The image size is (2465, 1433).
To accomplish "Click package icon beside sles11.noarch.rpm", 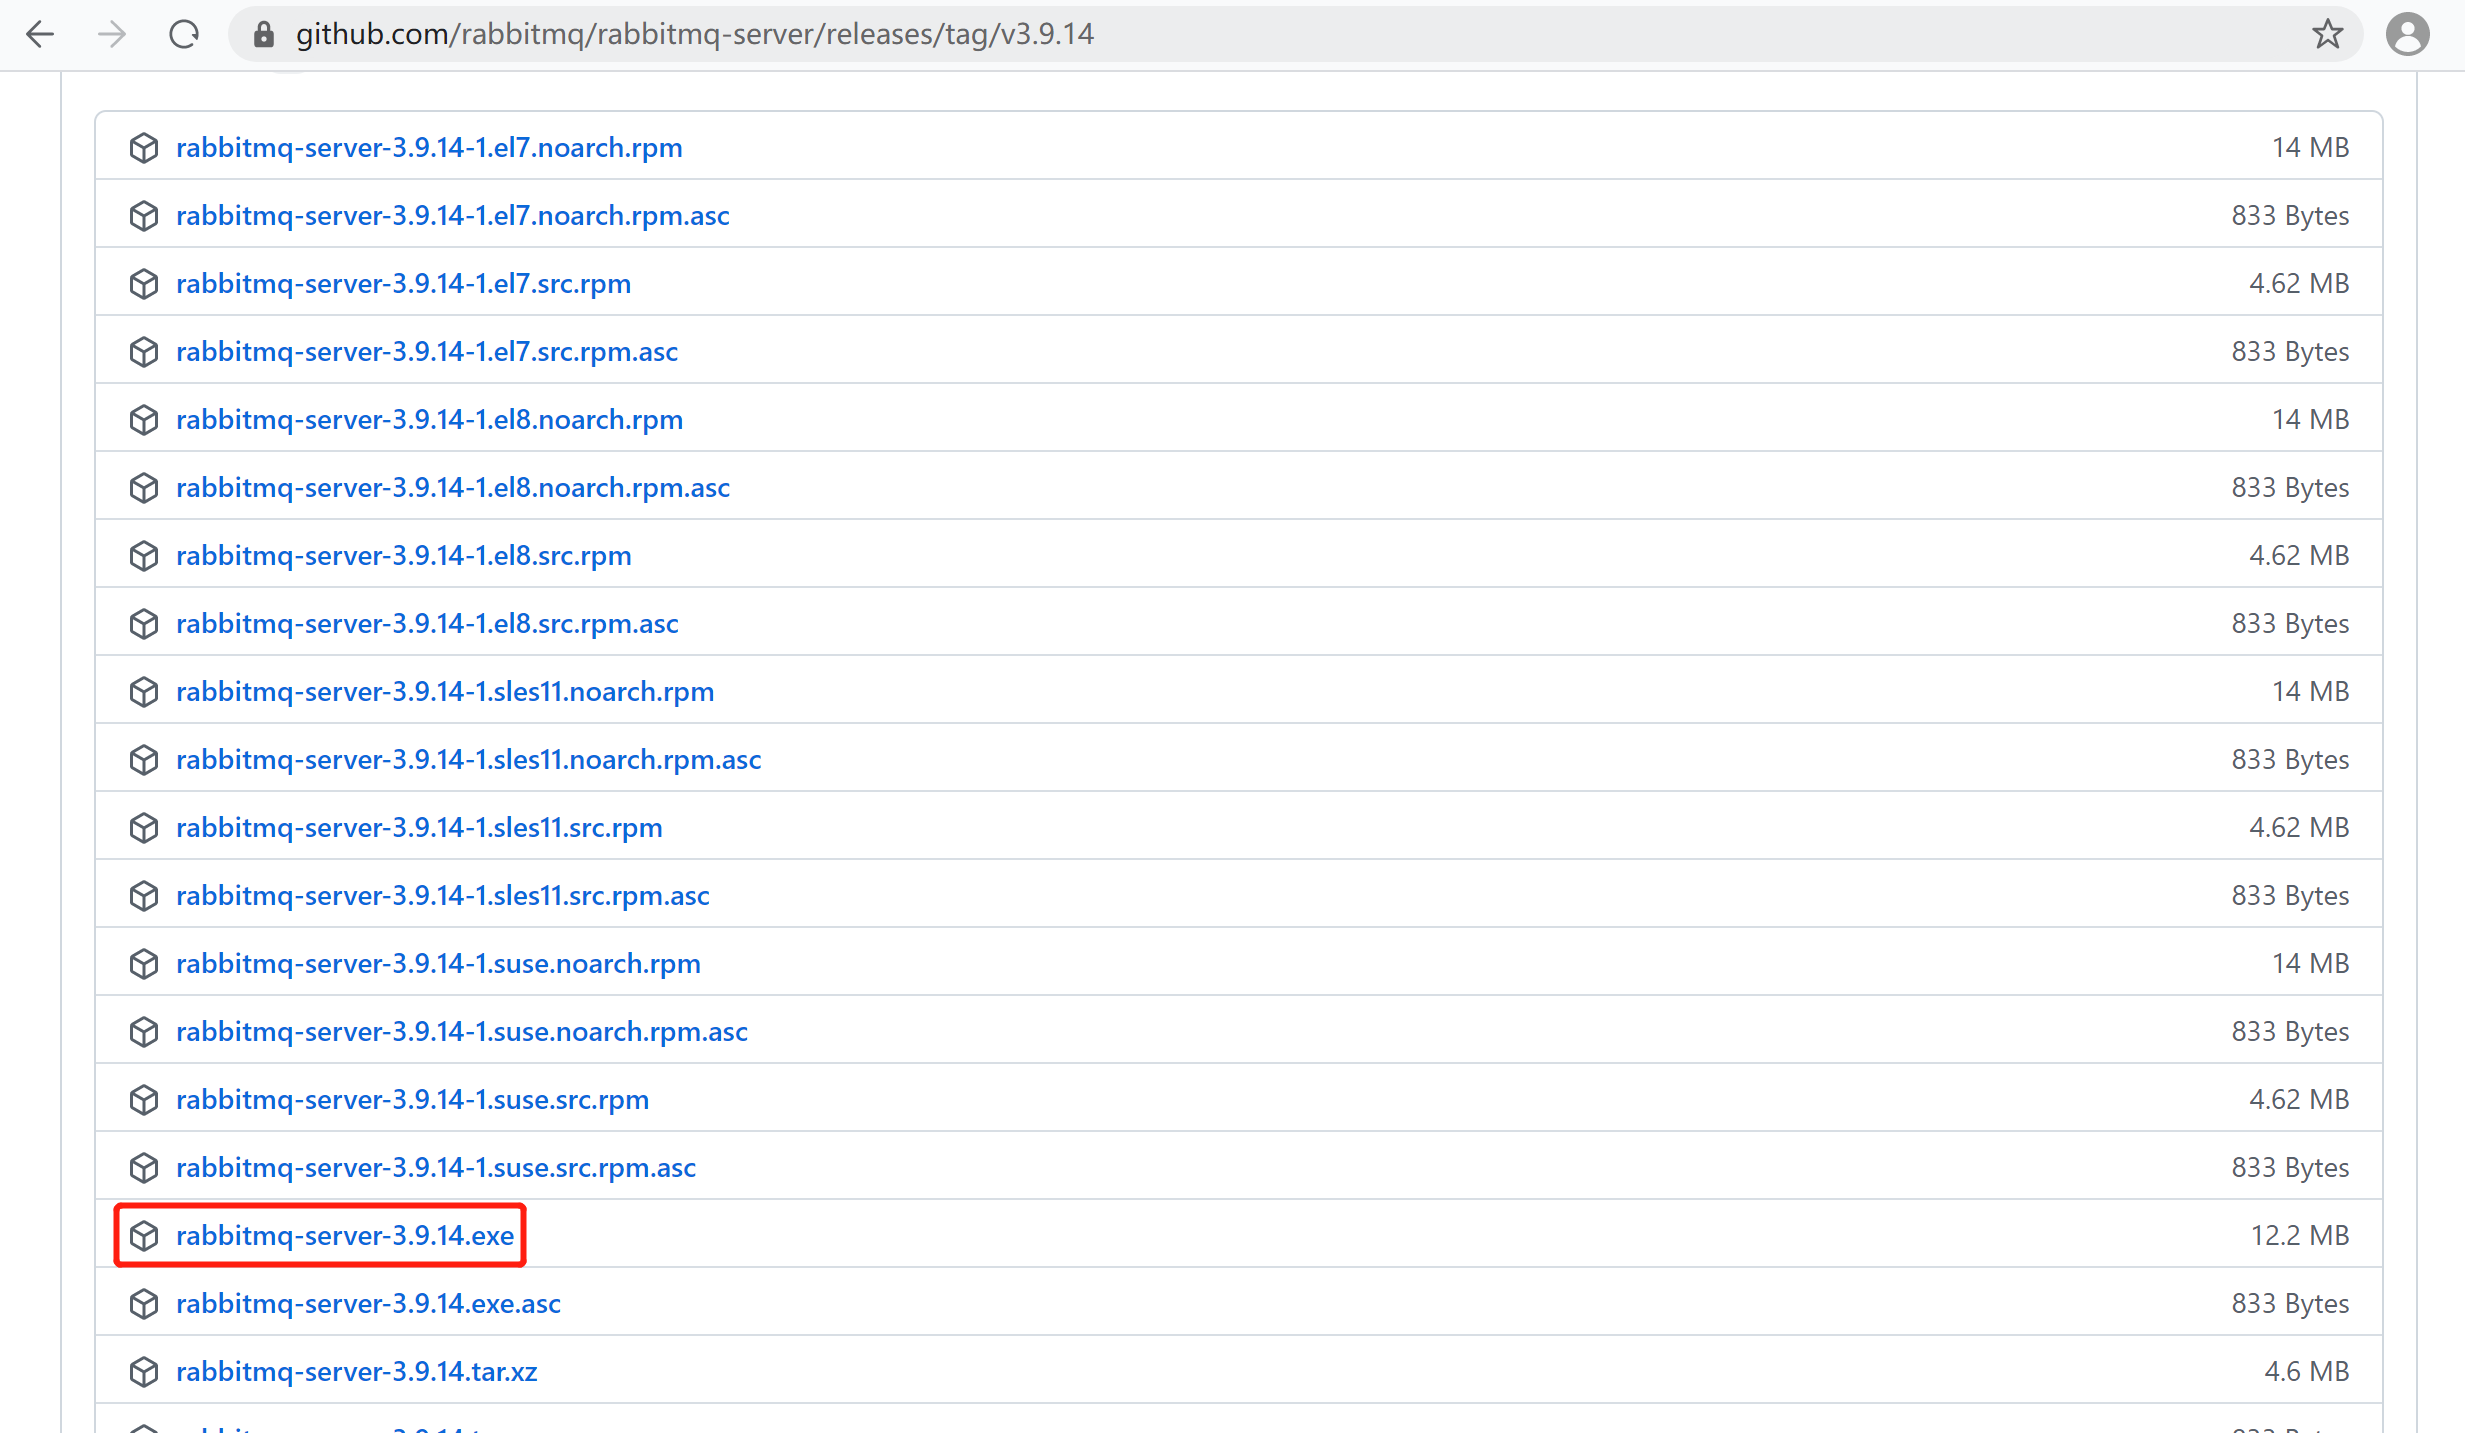I will click(x=144, y=692).
